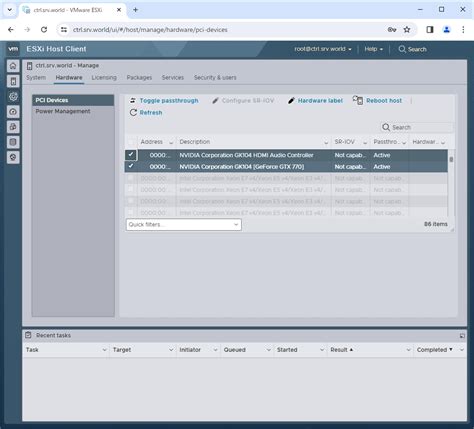474x429 pixels.
Task: Check the first Intel Corporation Xeon row
Action: tap(131, 178)
